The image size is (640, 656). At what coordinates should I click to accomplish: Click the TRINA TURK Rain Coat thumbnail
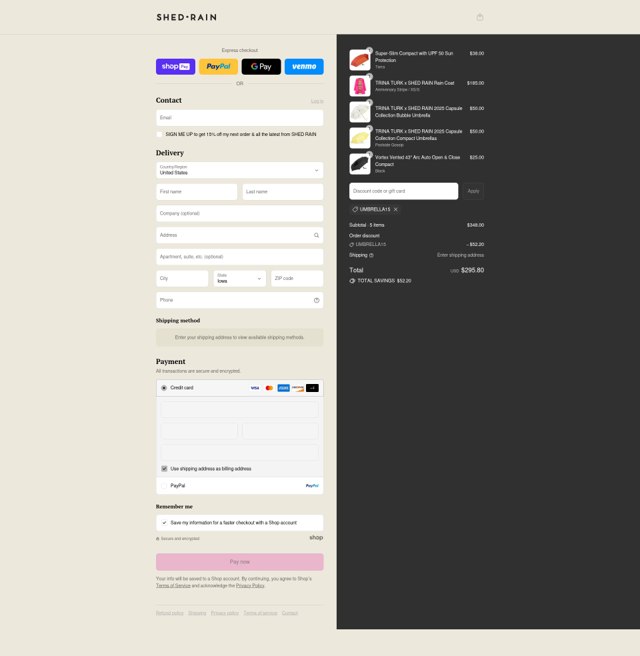(360, 86)
